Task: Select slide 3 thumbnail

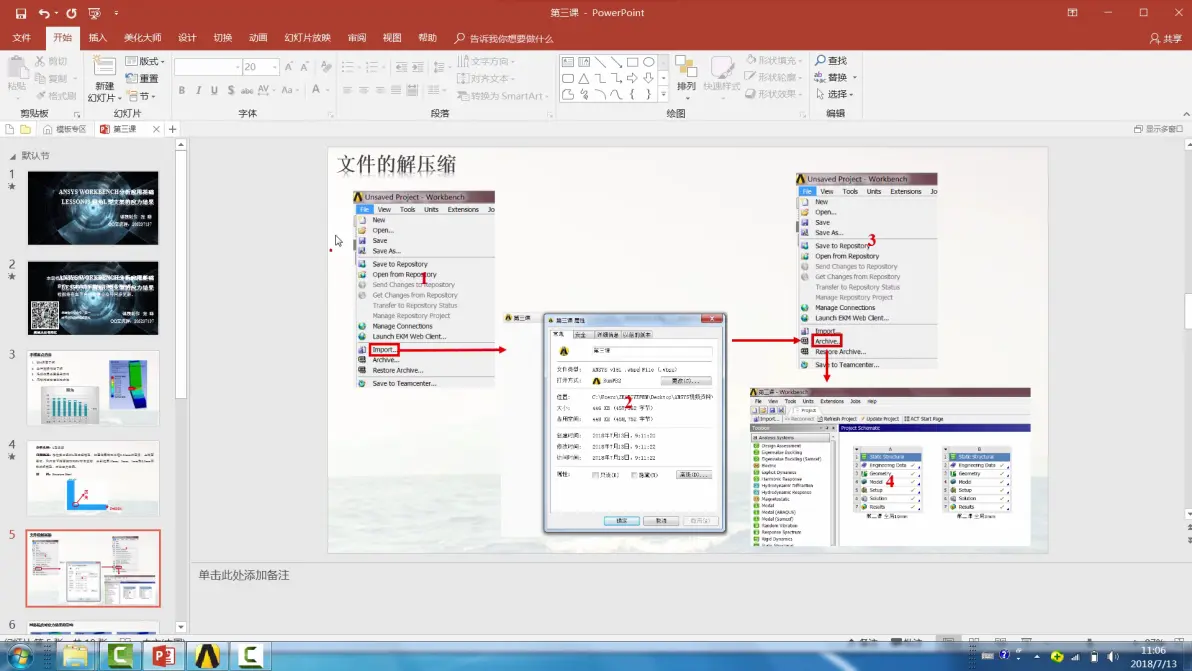Action: 94,388
